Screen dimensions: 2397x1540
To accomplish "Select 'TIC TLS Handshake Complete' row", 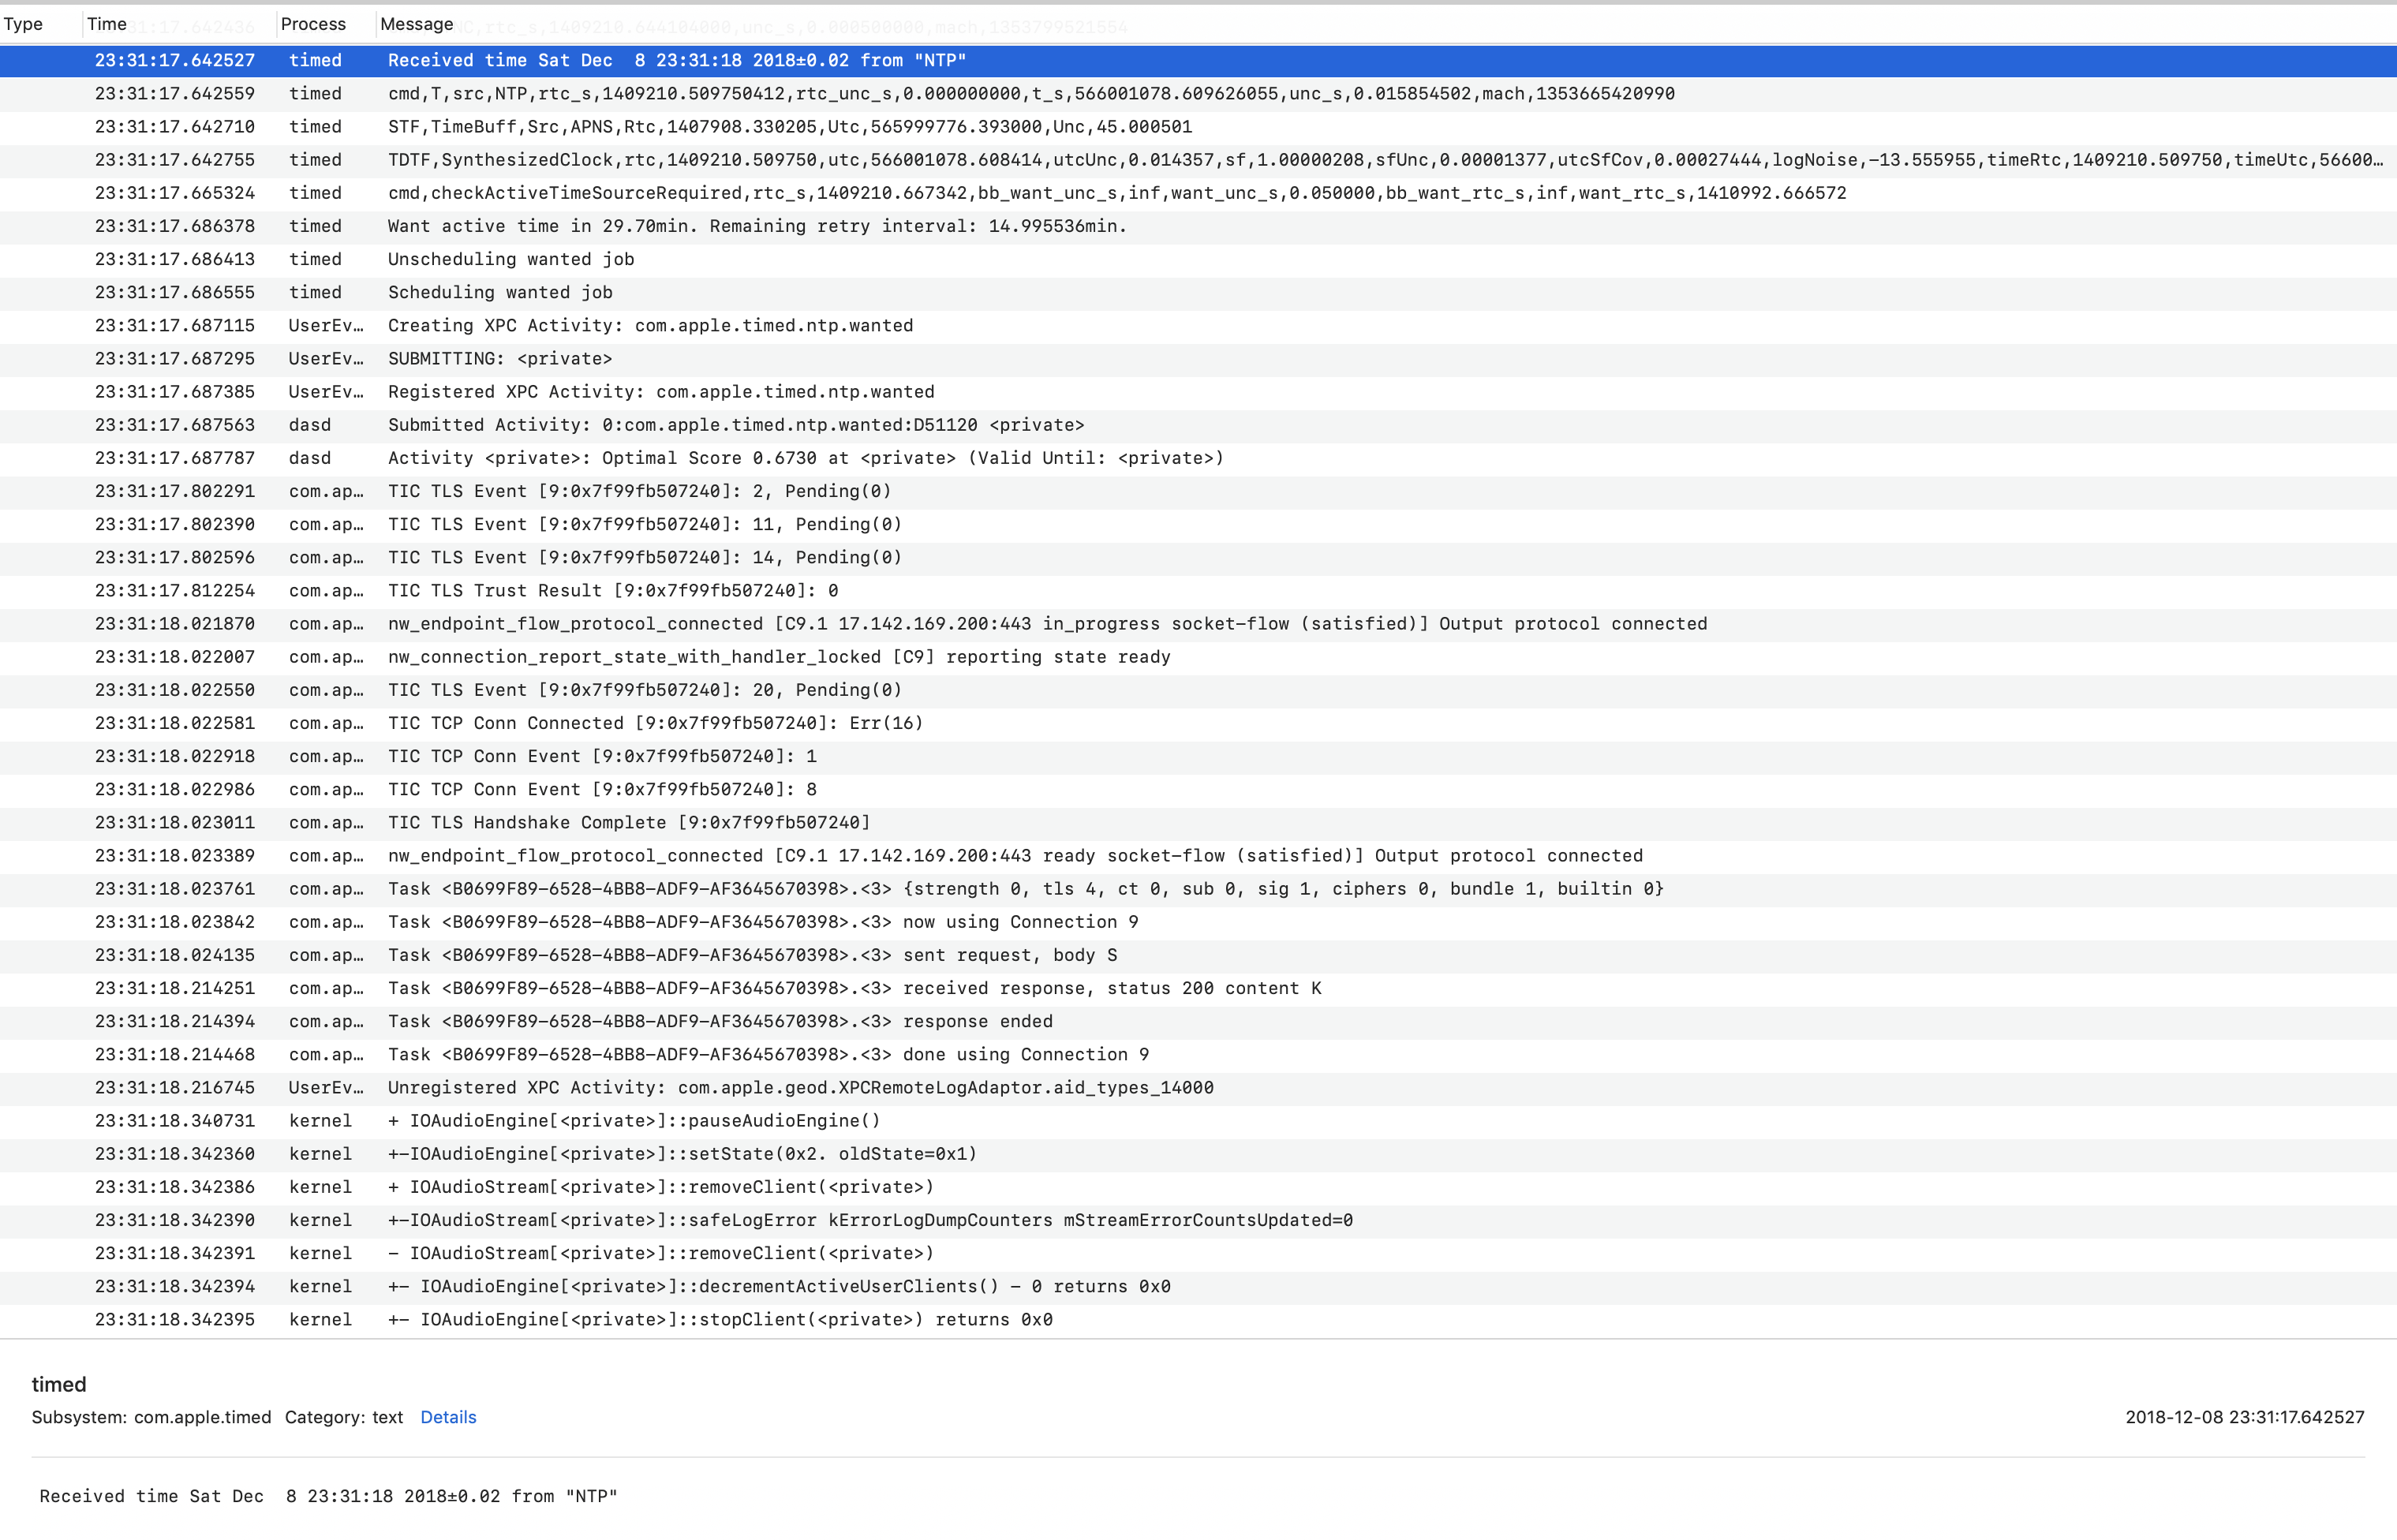I will [1198, 822].
